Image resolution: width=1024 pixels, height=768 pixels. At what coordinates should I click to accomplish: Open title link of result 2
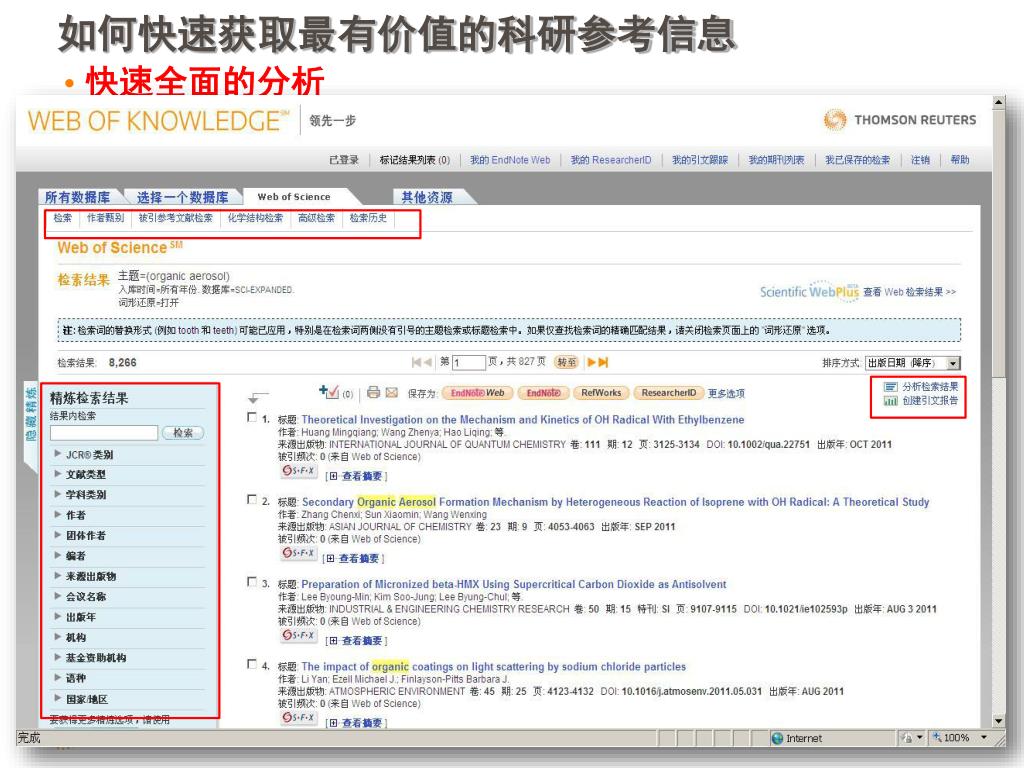click(x=615, y=502)
